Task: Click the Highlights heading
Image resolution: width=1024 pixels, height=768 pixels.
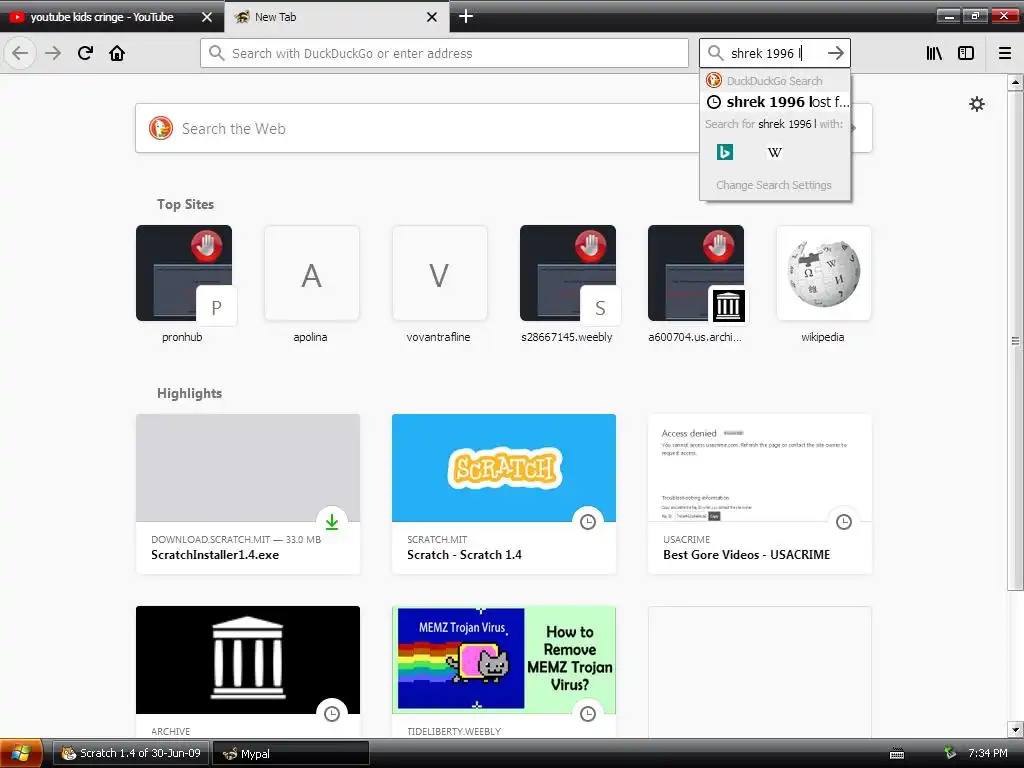Action: point(189,393)
